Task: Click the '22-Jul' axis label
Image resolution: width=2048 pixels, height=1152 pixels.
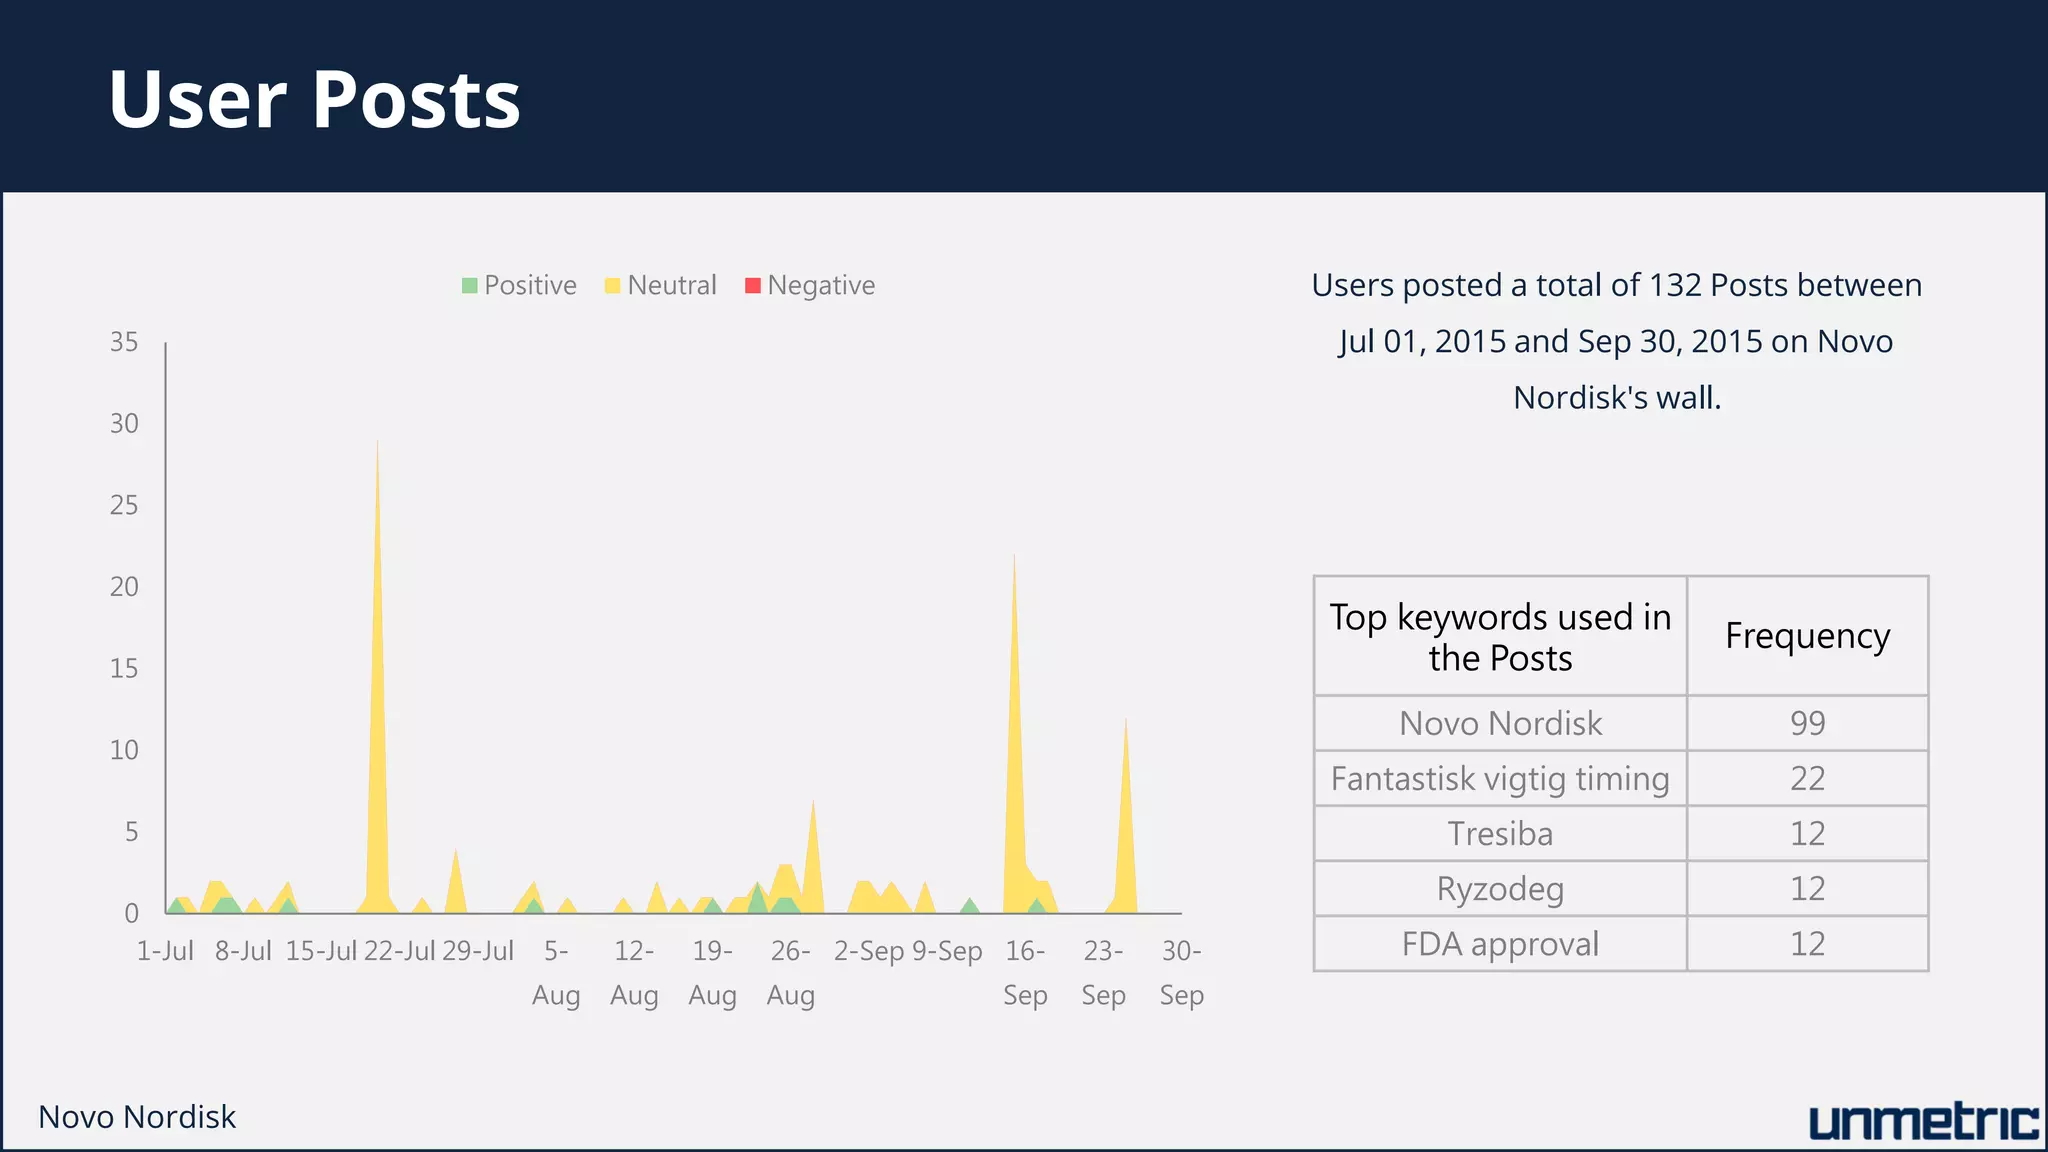Action: click(x=399, y=951)
